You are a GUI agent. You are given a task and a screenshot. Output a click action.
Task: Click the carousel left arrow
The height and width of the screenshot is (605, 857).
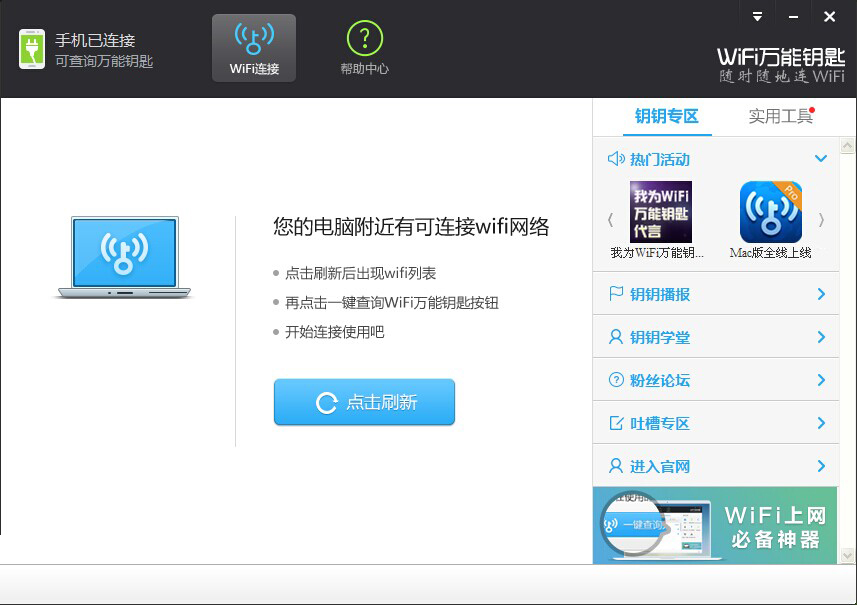tap(610, 219)
